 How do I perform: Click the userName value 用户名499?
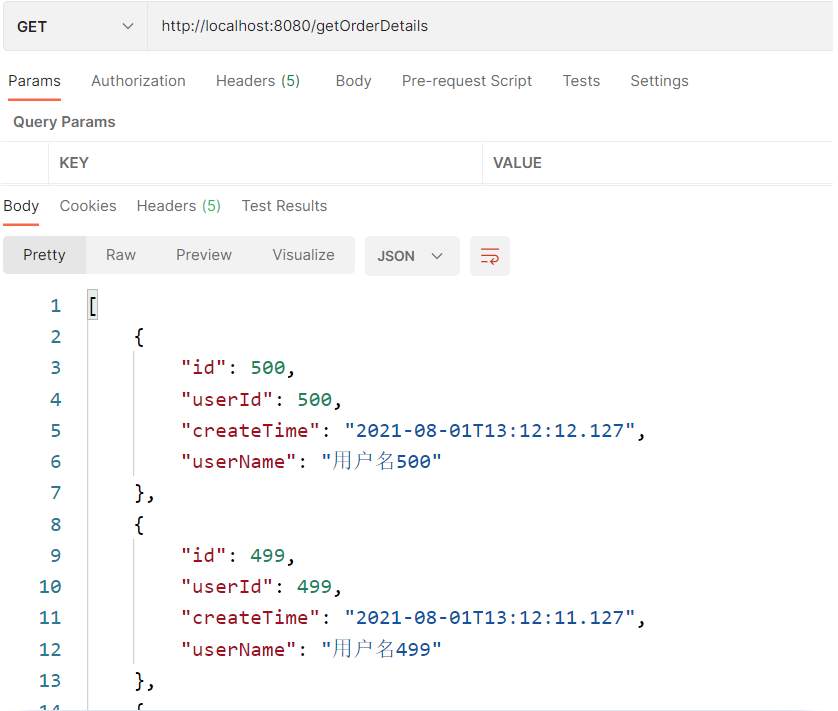382,649
